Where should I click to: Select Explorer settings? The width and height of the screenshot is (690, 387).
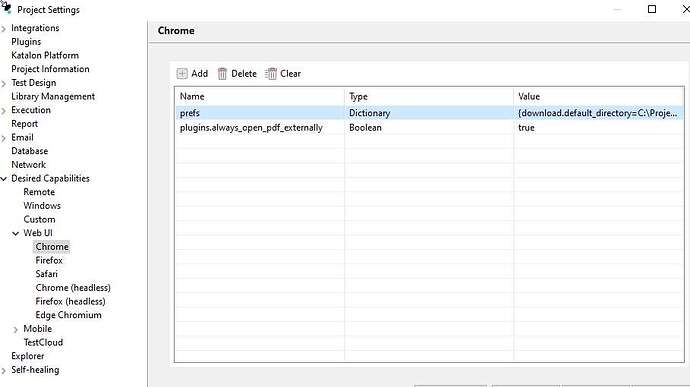(27, 356)
